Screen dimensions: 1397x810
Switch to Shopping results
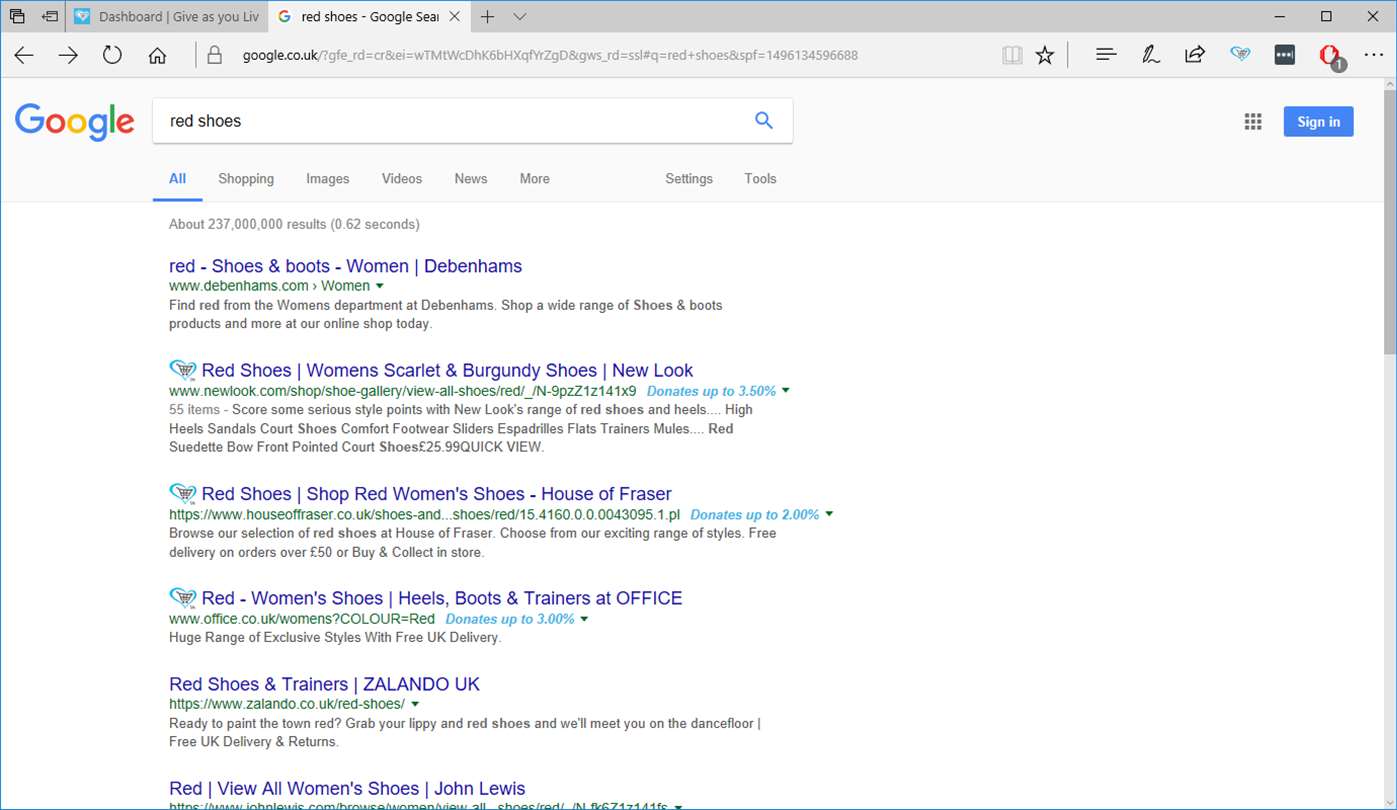[x=246, y=179]
